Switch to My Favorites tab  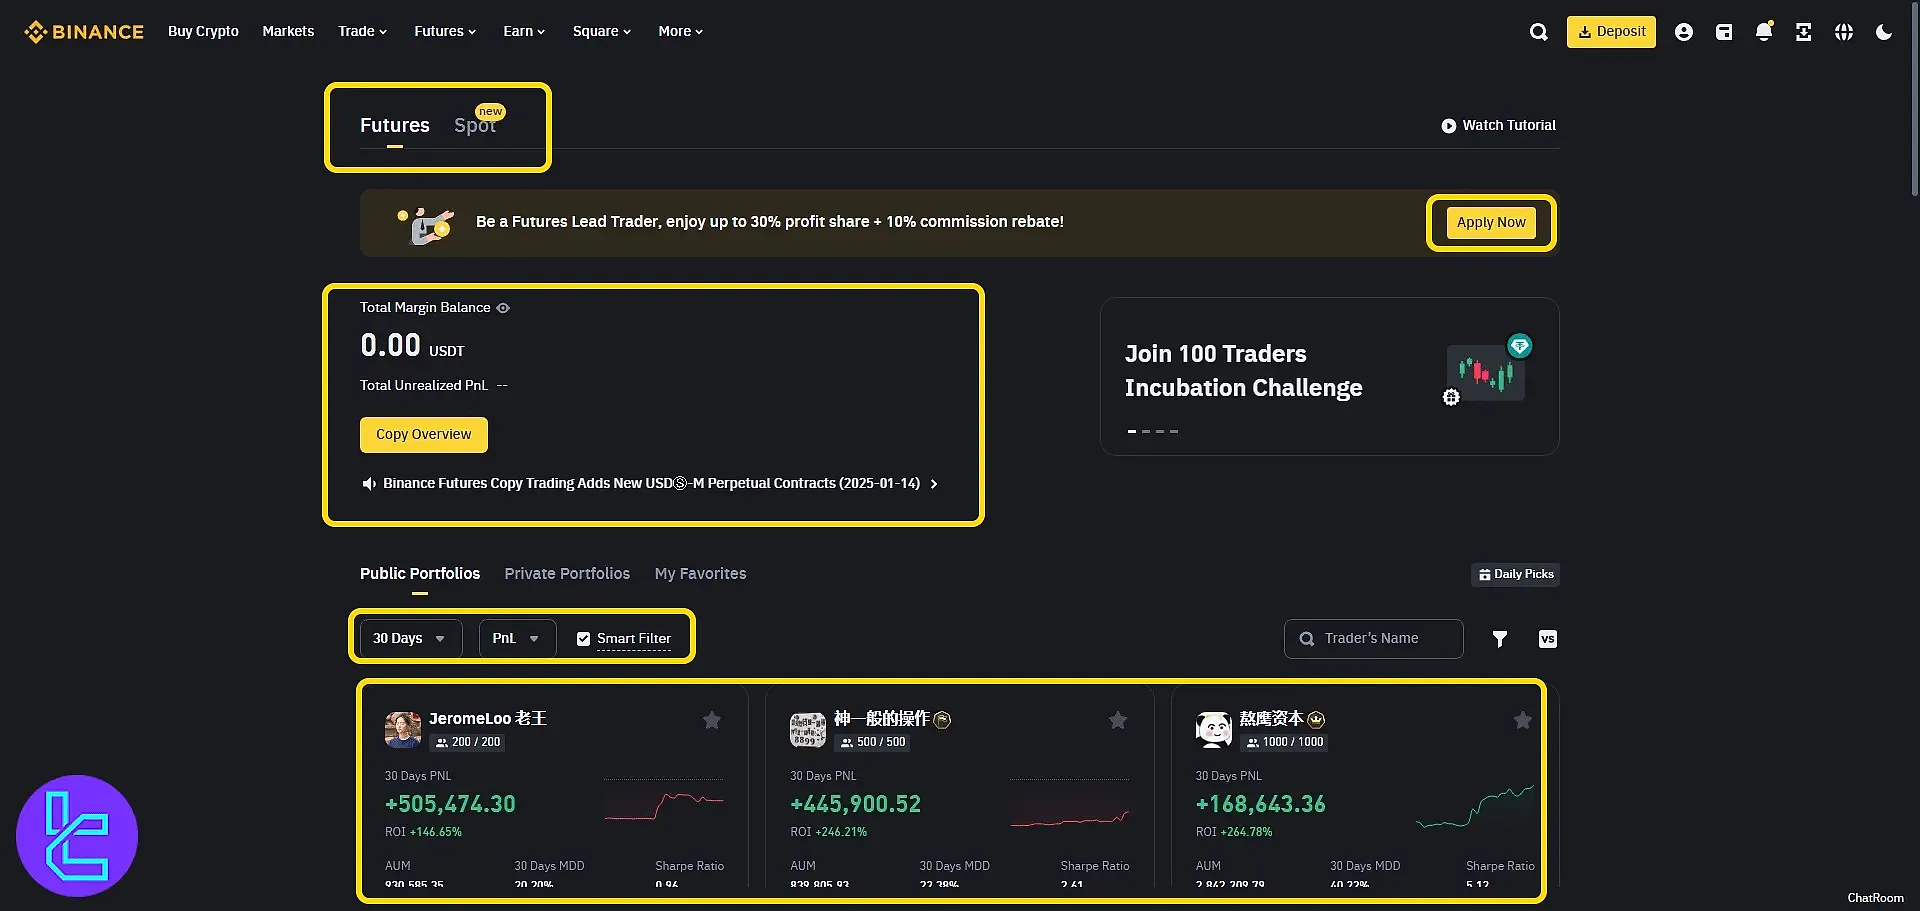700,574
